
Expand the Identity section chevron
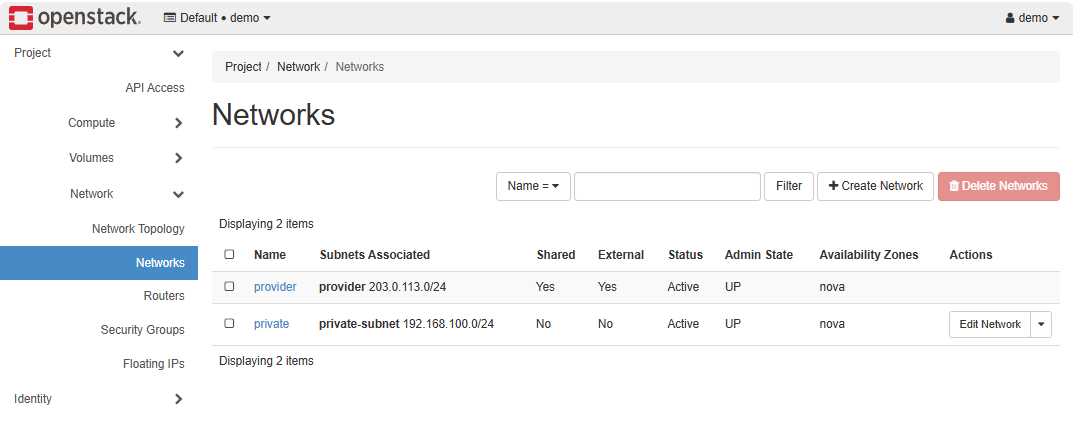tap(178, 399)
